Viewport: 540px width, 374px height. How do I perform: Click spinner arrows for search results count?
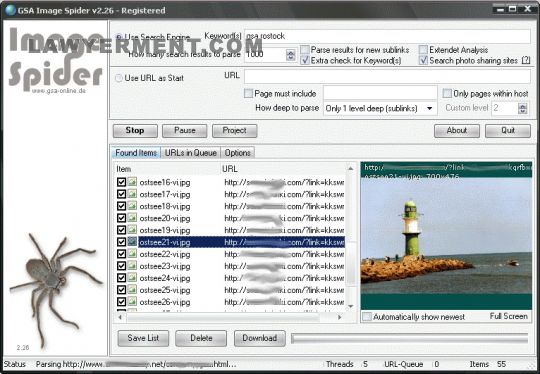[291, 55]
